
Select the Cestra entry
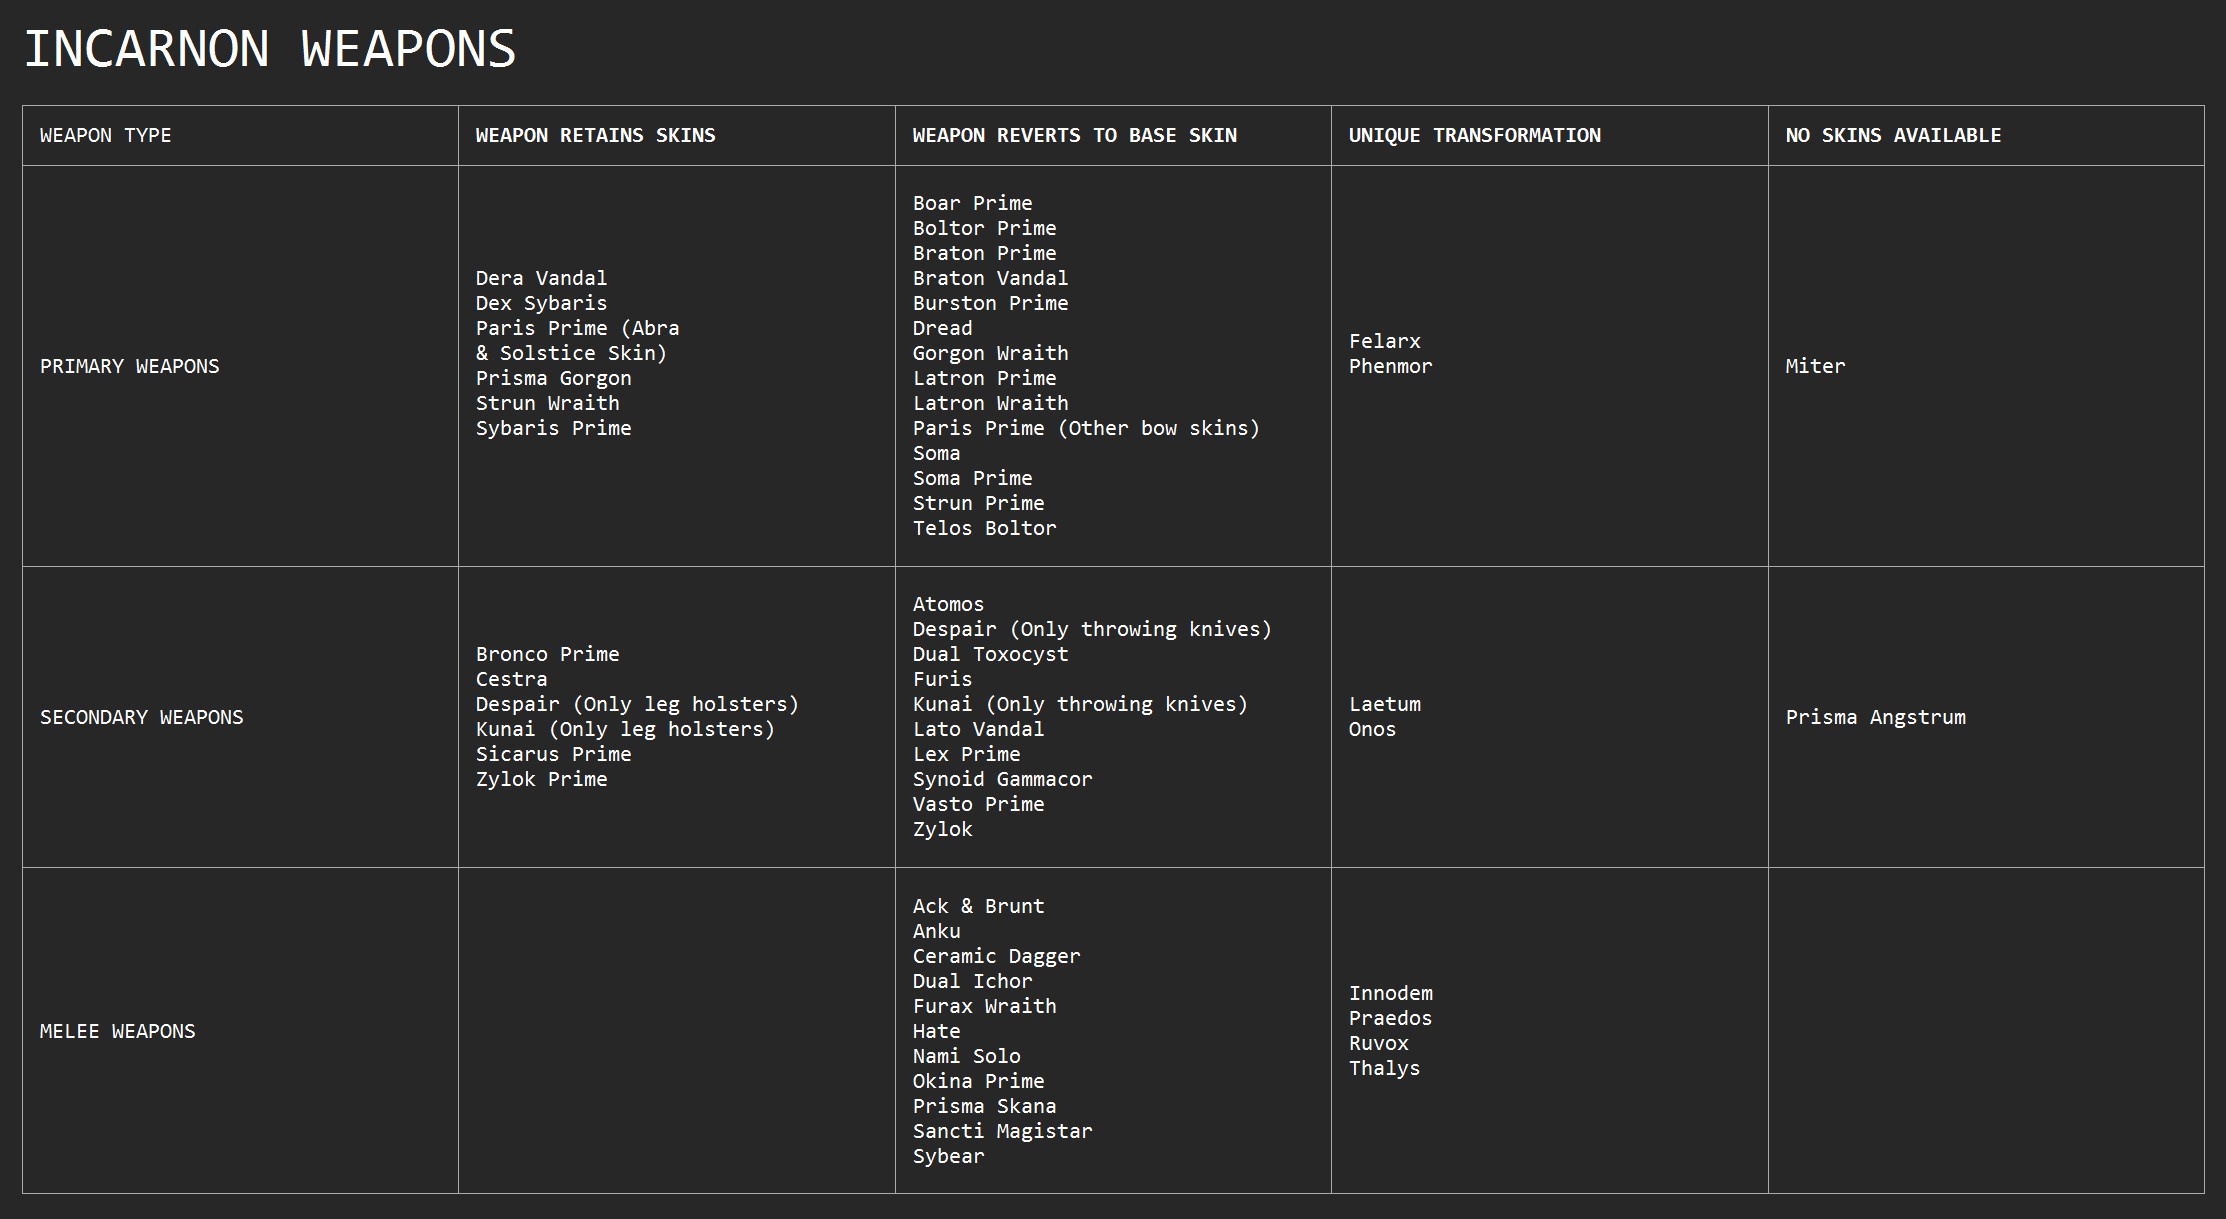coord(511,679)
